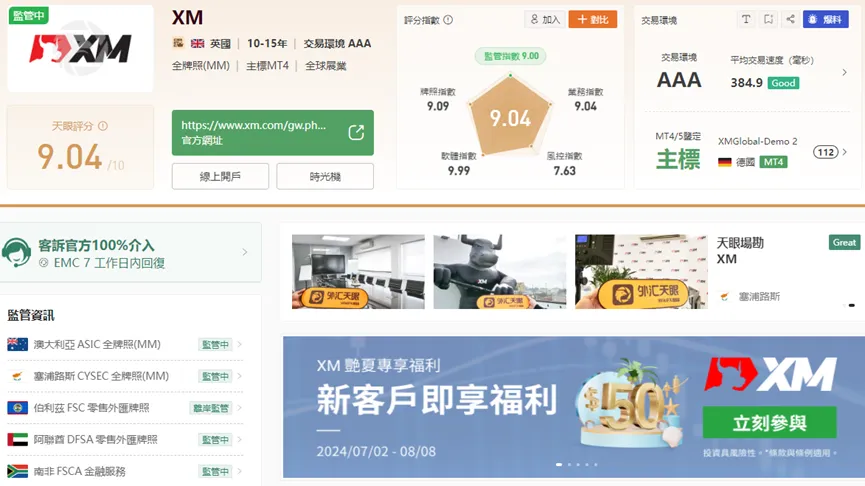Open the 客訴官方100%介入 complaint arrow
Image resolution: width=865 pixels, height=486 pixels.
pyautogui.click(x=244, y=252)
